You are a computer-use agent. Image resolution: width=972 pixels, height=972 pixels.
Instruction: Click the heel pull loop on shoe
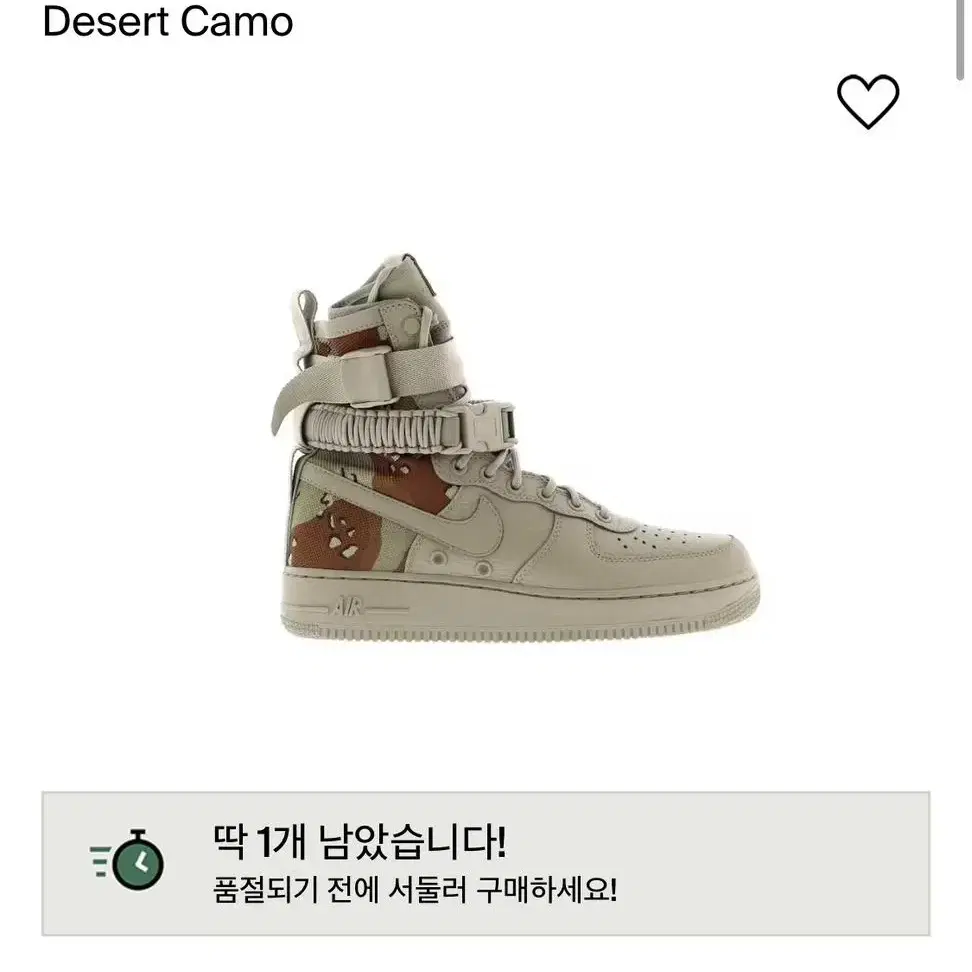pyautogui.click(x=305, y=322)
